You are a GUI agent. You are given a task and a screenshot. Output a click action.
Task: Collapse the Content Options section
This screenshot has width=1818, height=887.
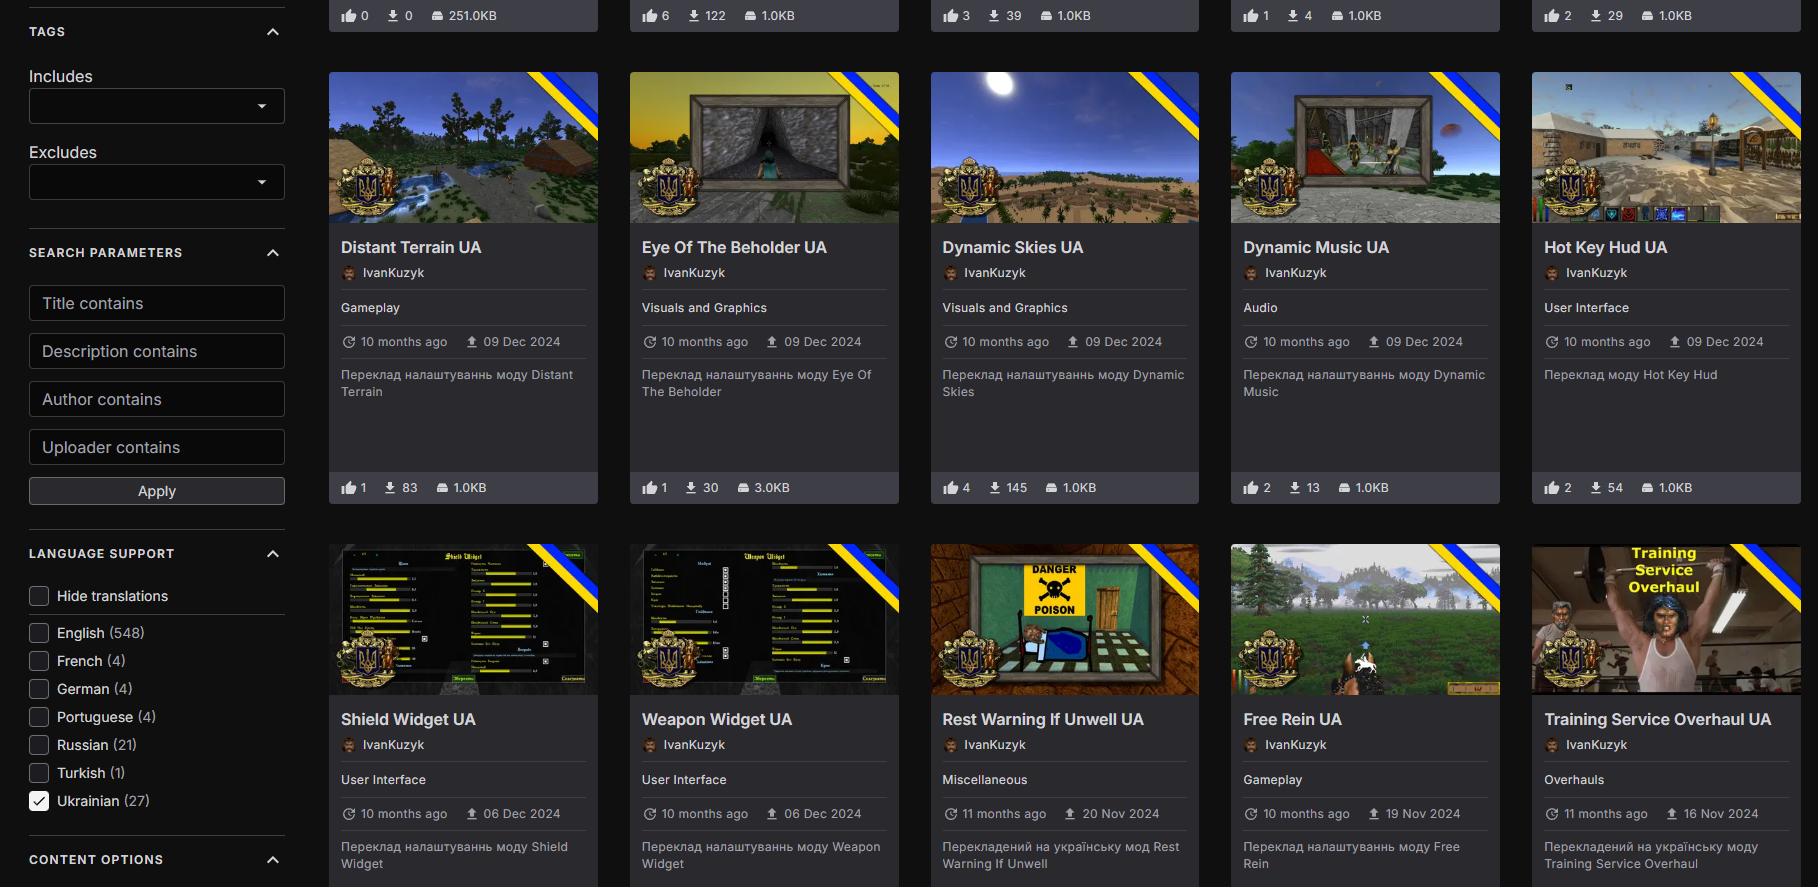[273, 860]
